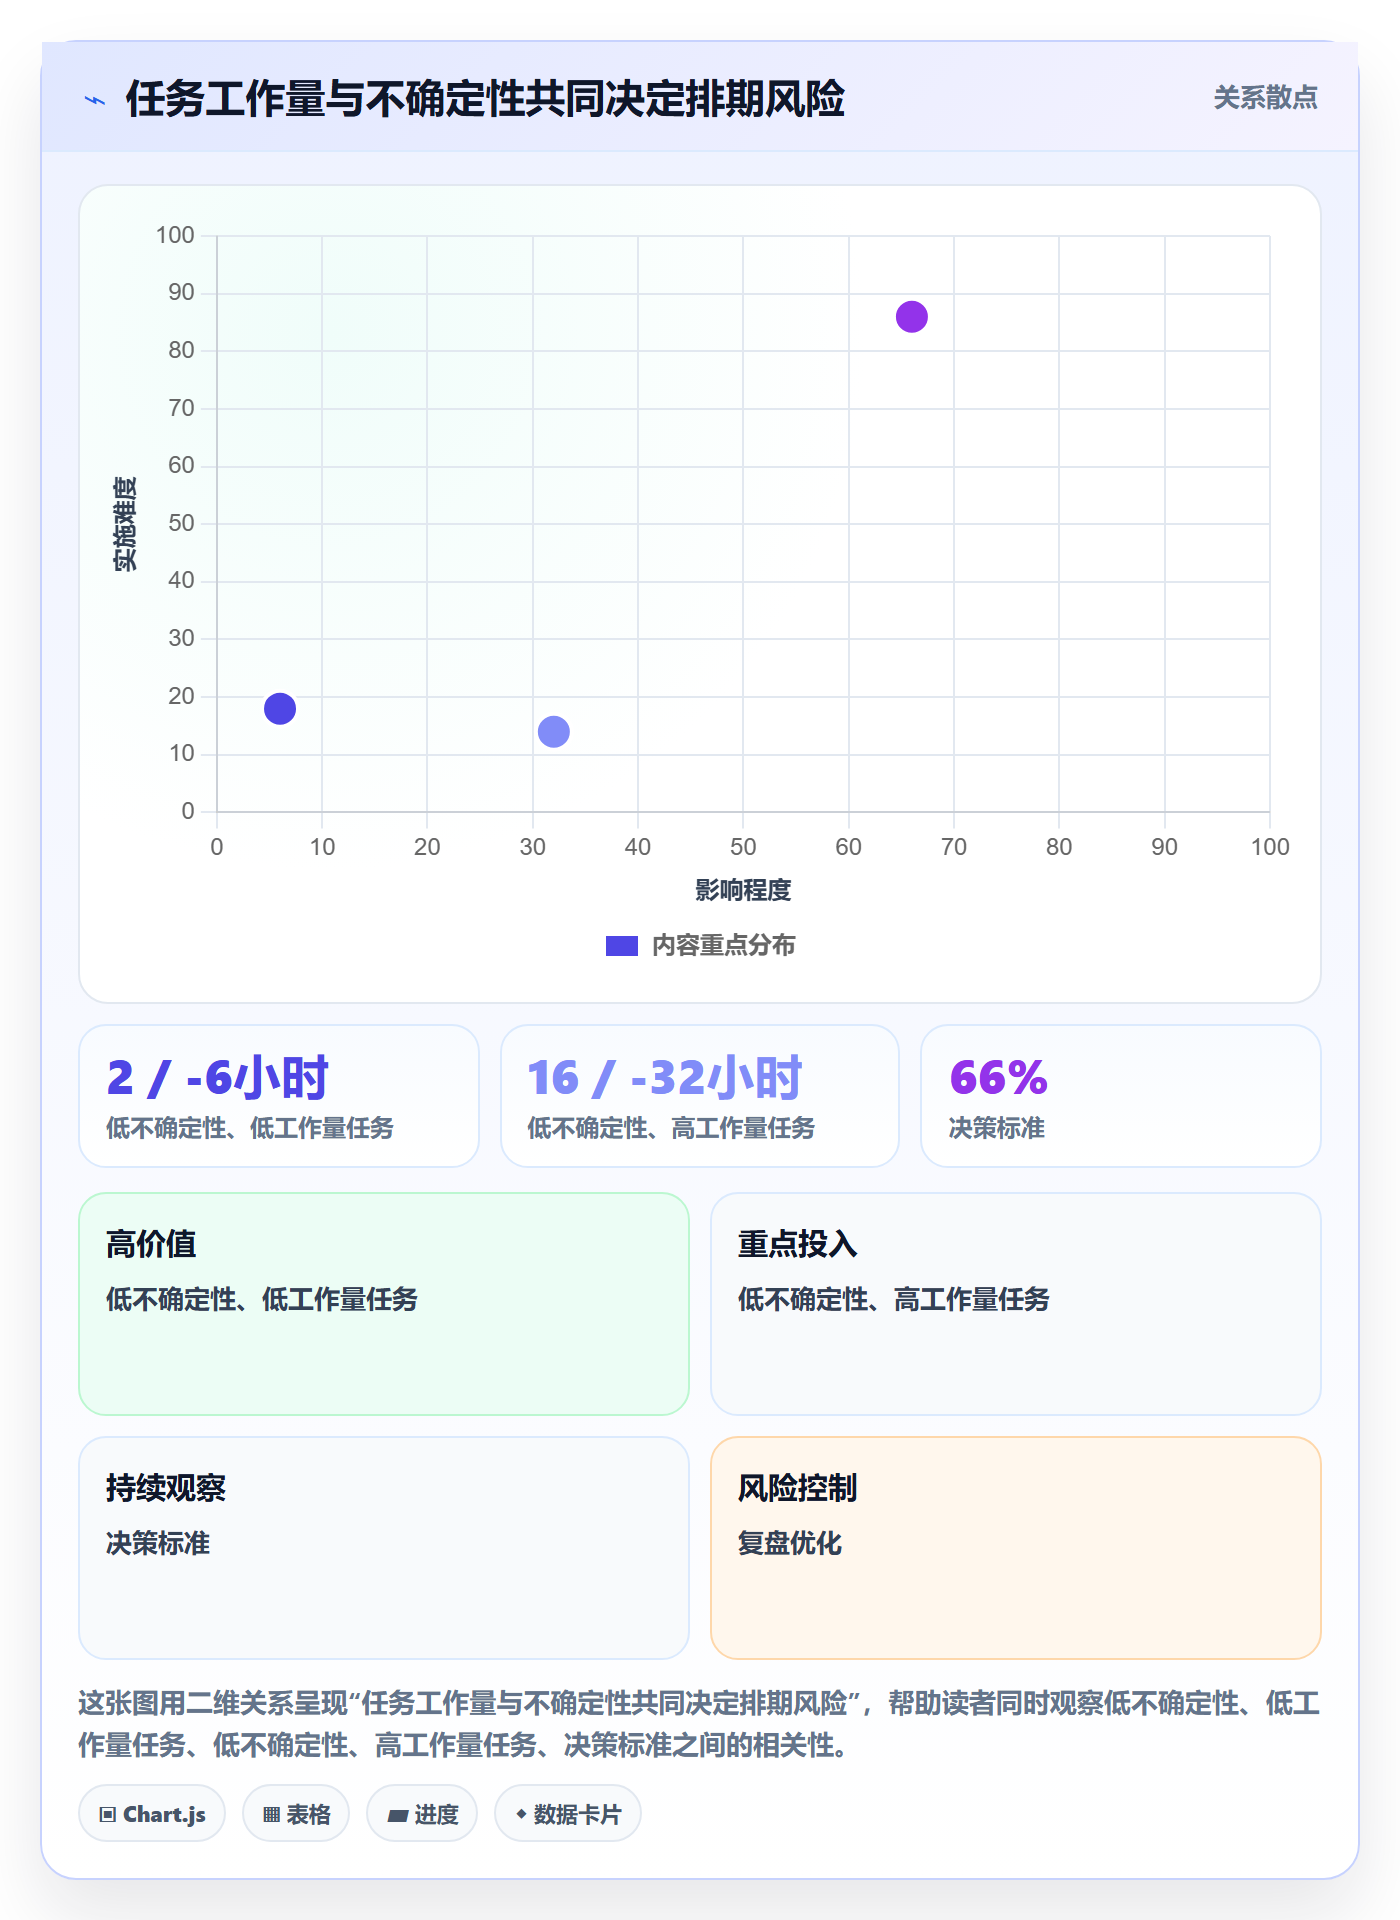Click the lightning bolt icon beside the title
The width and height of the screenshot is (1400, 1920).
[95, 100]
